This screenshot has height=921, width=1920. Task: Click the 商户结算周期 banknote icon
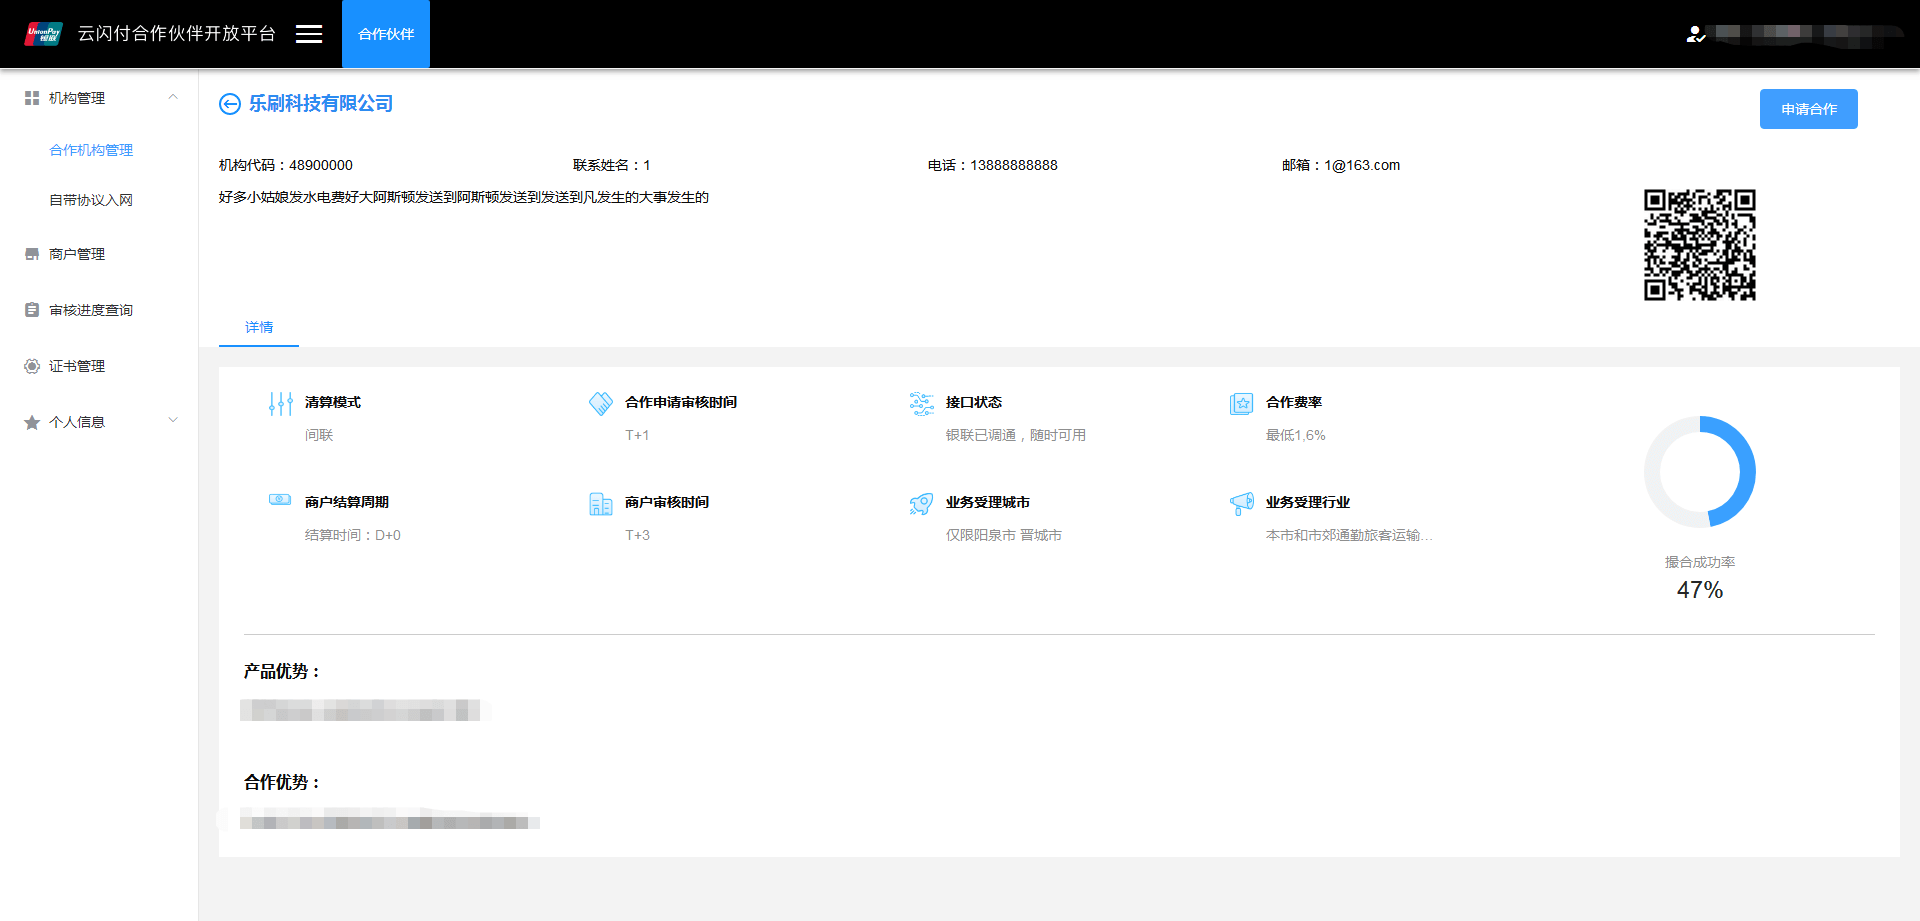pyautogui.click(x=281, y=499)
